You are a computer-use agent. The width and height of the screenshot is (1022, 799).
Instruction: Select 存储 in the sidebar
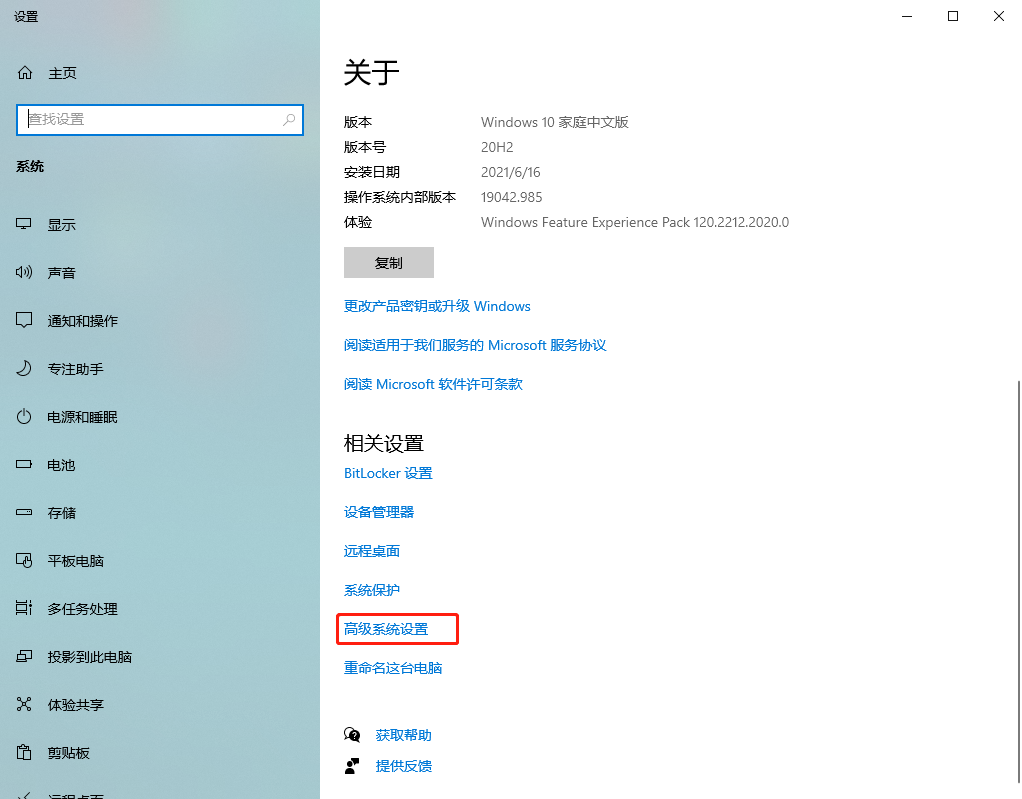61,513
